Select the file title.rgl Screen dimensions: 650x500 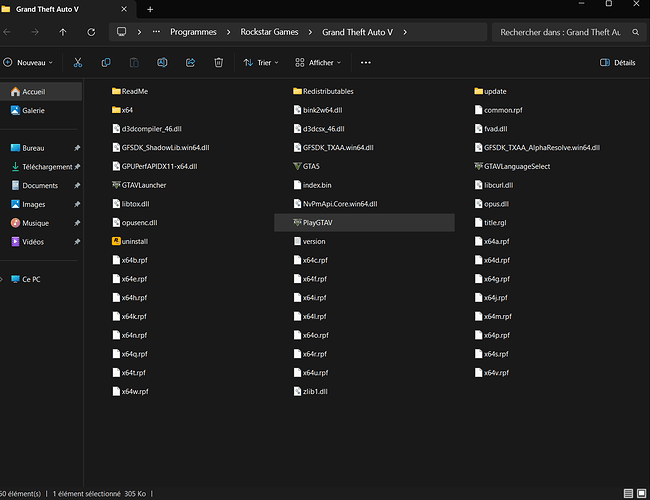tap(490, 223)
